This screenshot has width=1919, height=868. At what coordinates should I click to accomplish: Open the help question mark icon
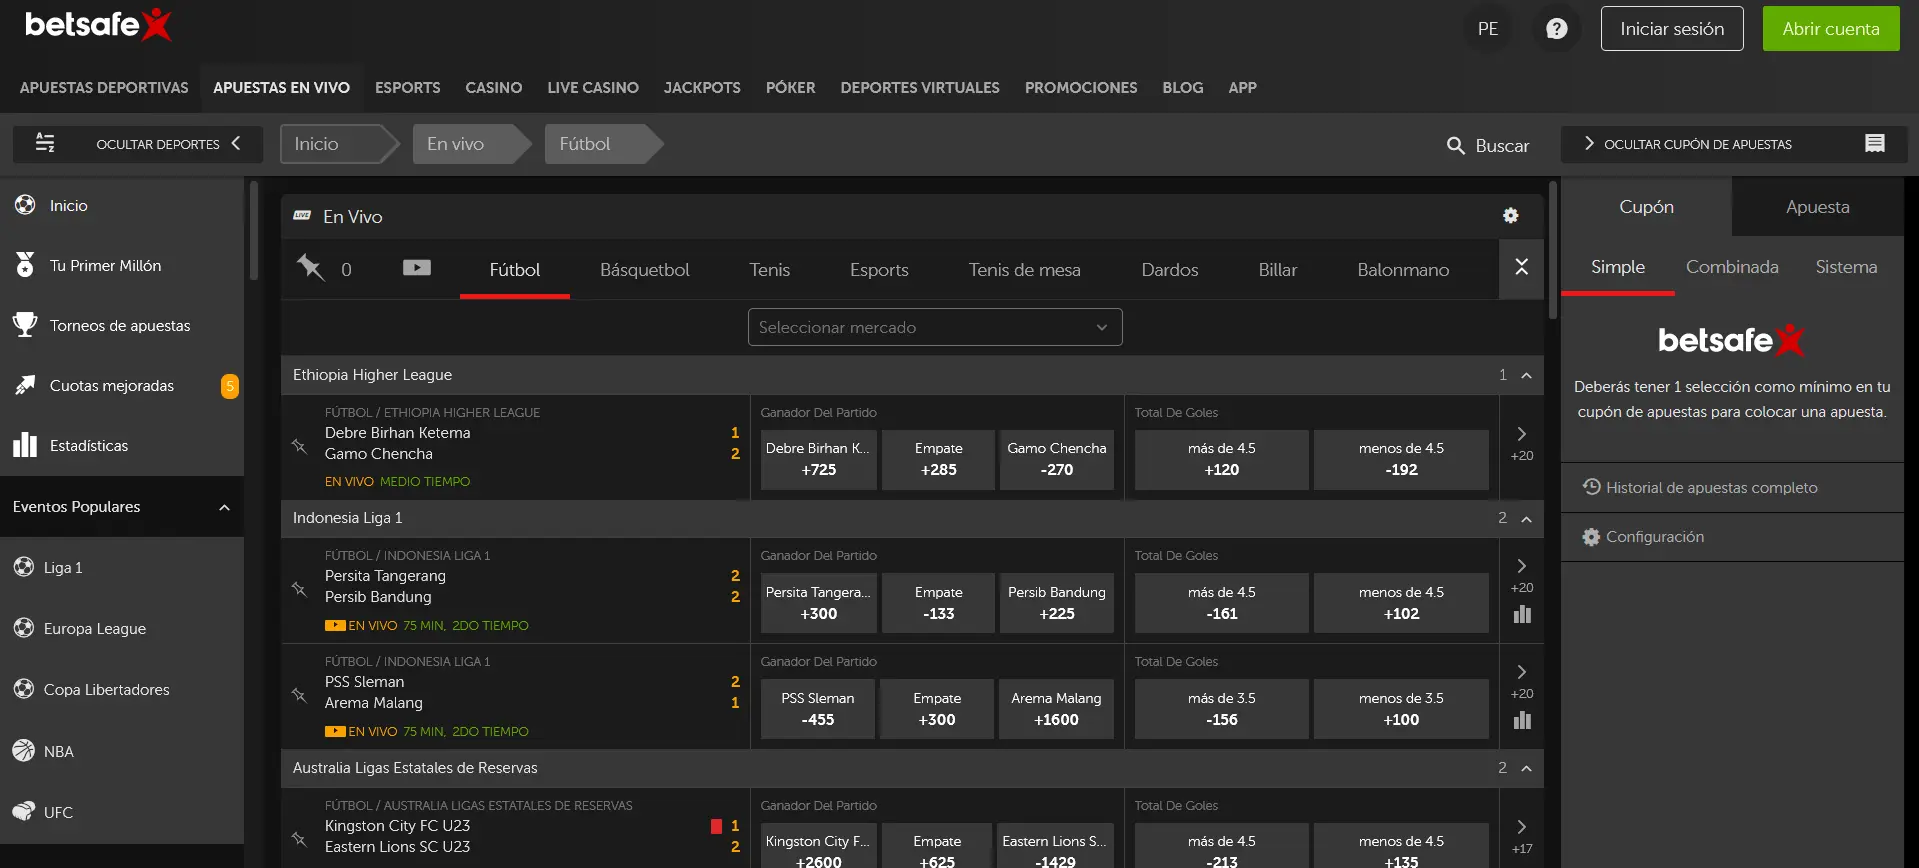[1556, 29]
